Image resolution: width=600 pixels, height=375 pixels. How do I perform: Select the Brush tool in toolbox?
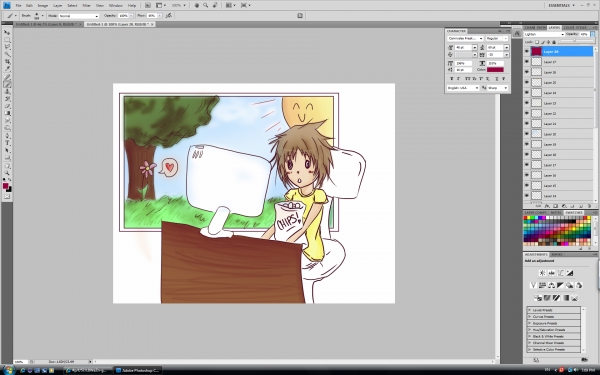point(7,85)
